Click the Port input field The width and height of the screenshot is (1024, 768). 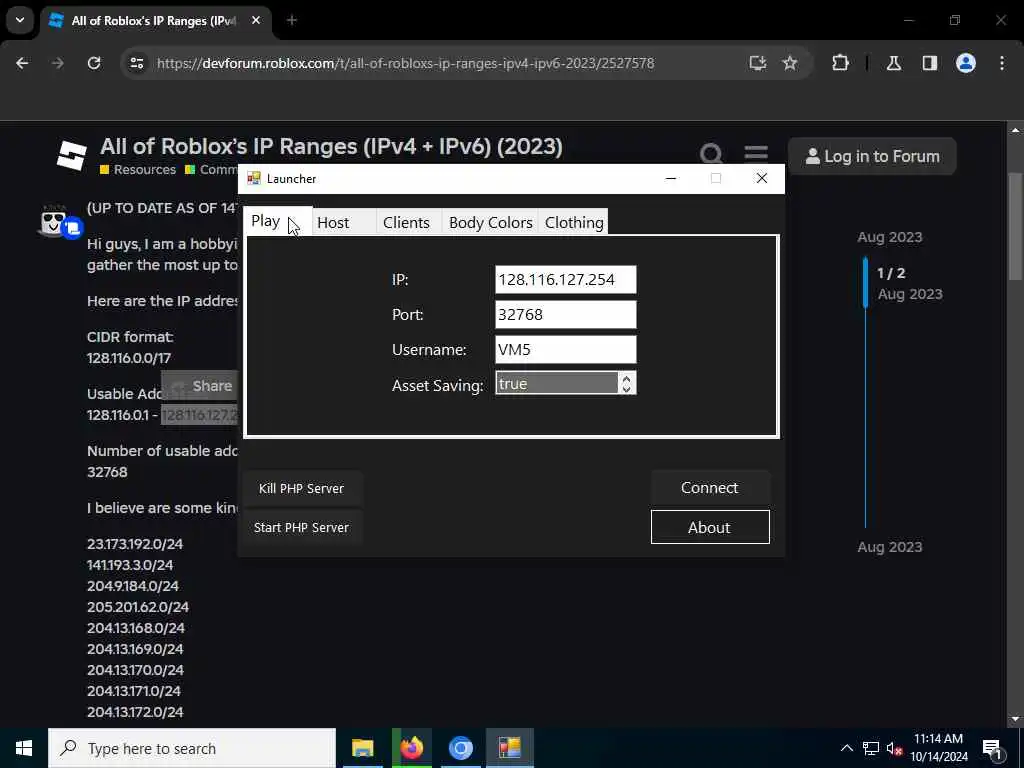click(566, 315)
